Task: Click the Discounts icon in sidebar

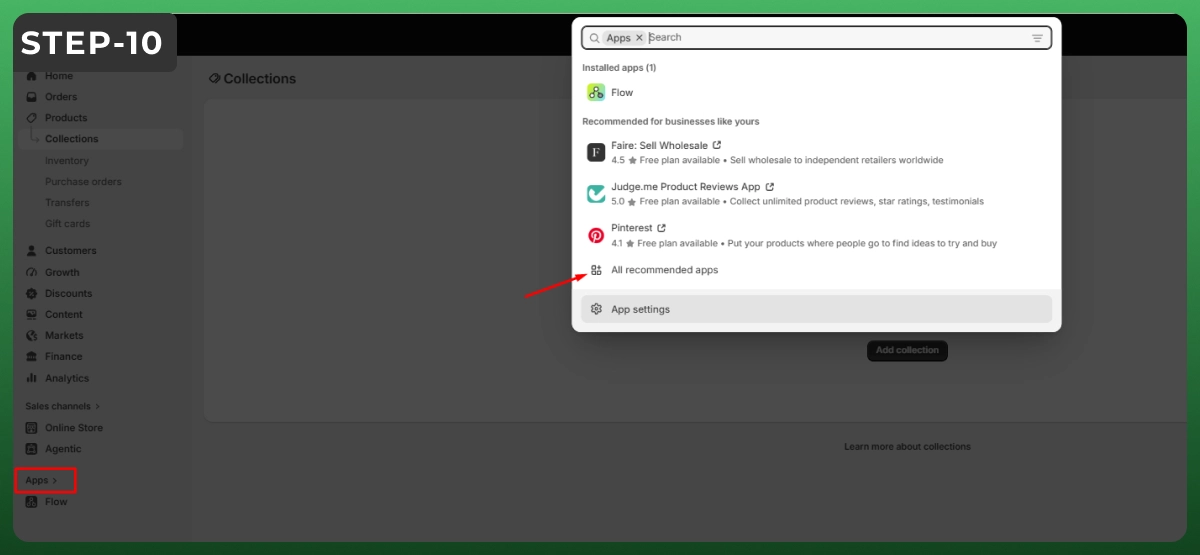Action: 31,294
